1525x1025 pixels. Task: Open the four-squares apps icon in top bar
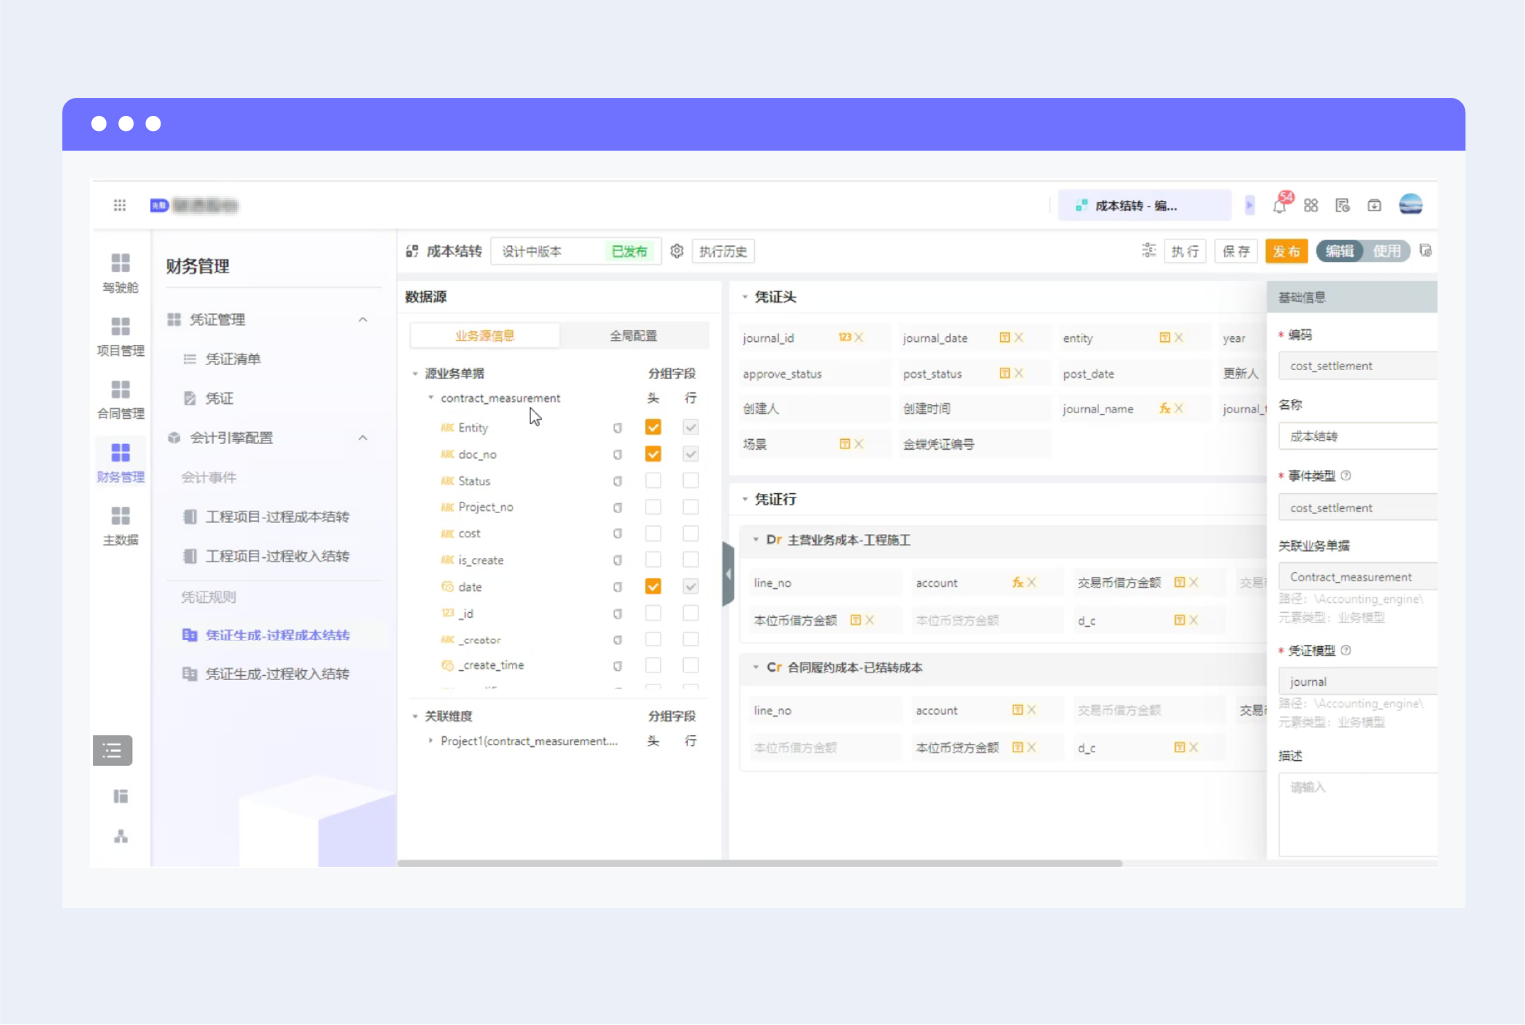[1311, 205]
